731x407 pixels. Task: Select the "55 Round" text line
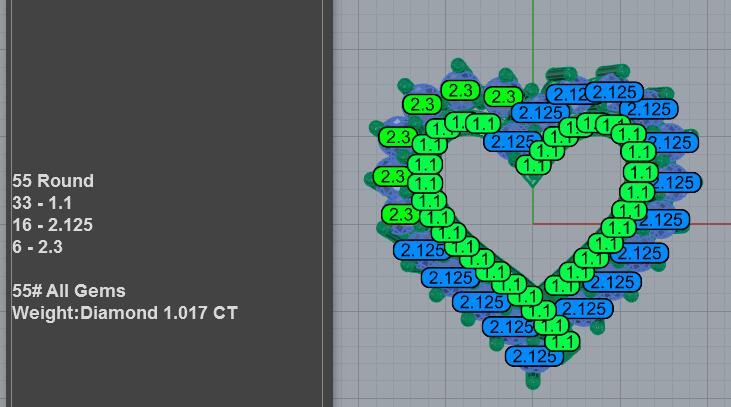[53, 181]
